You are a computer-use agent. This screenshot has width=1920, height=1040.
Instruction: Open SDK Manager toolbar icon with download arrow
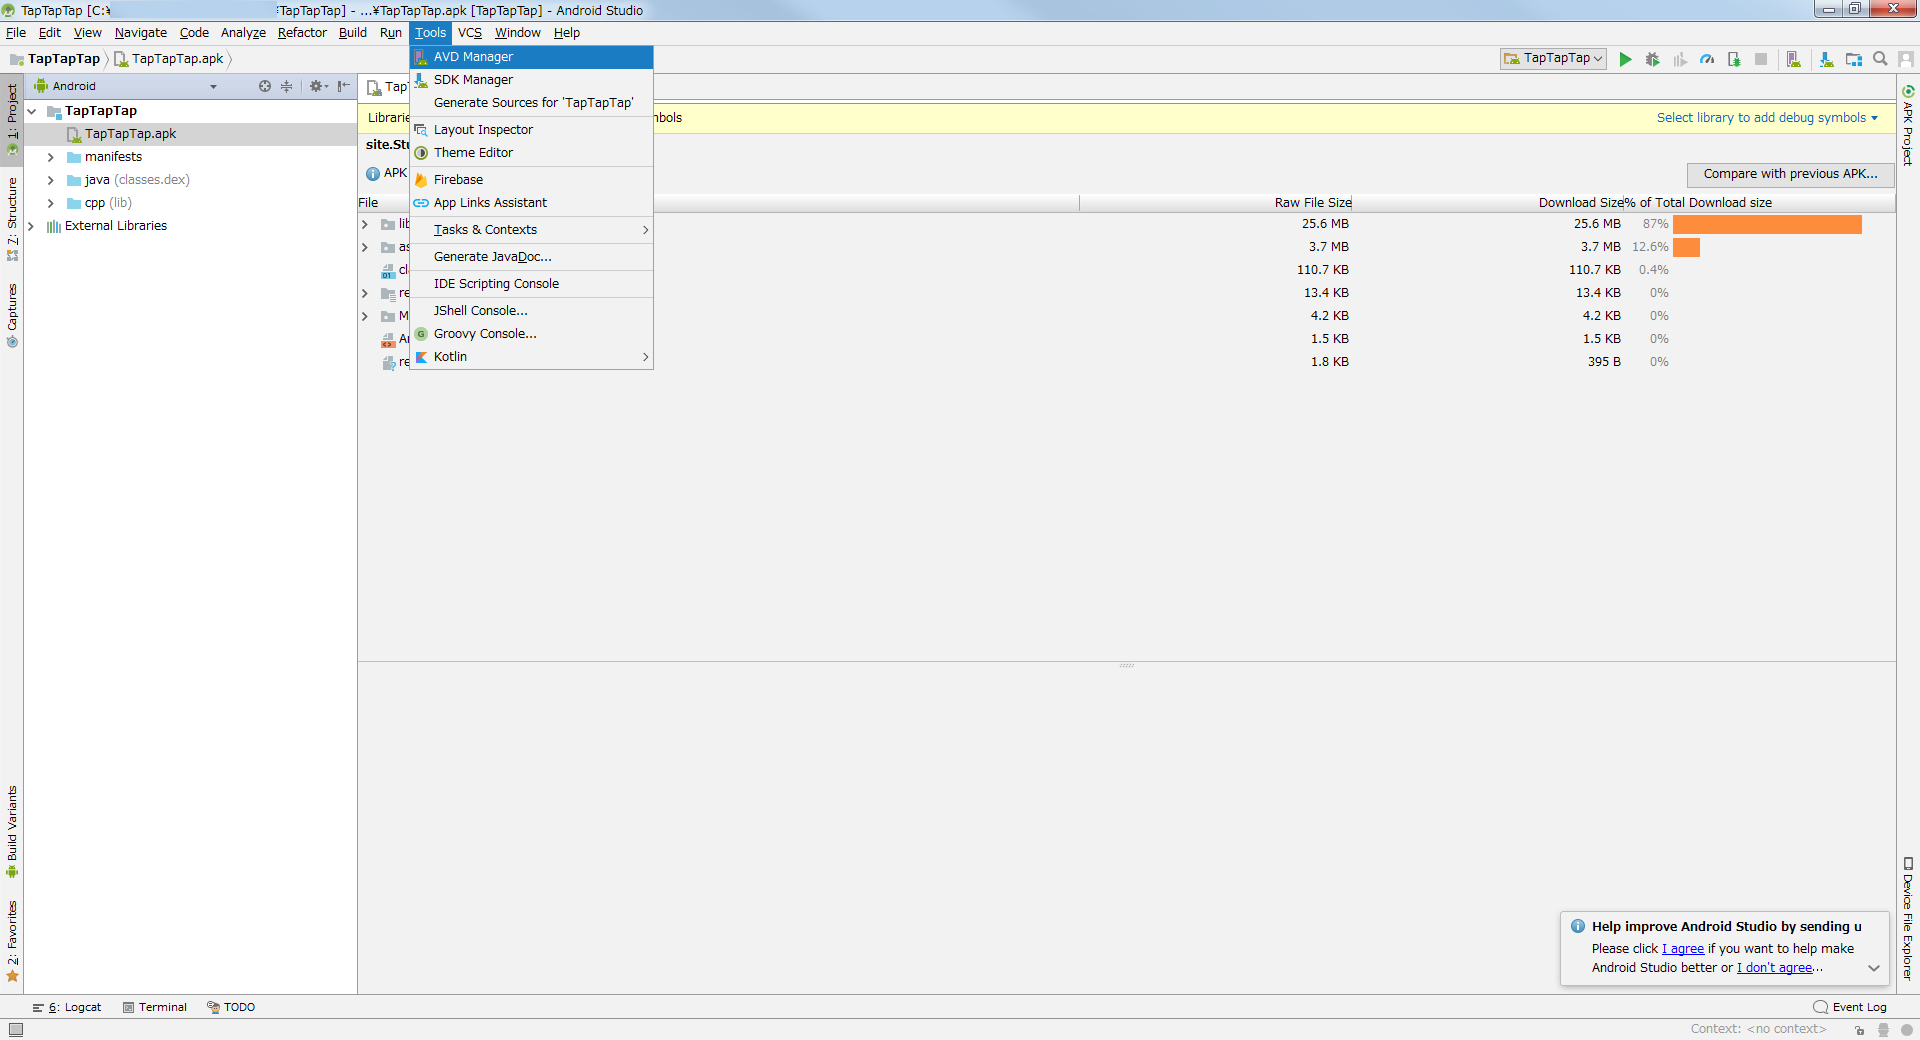(x=1826, y=59)
